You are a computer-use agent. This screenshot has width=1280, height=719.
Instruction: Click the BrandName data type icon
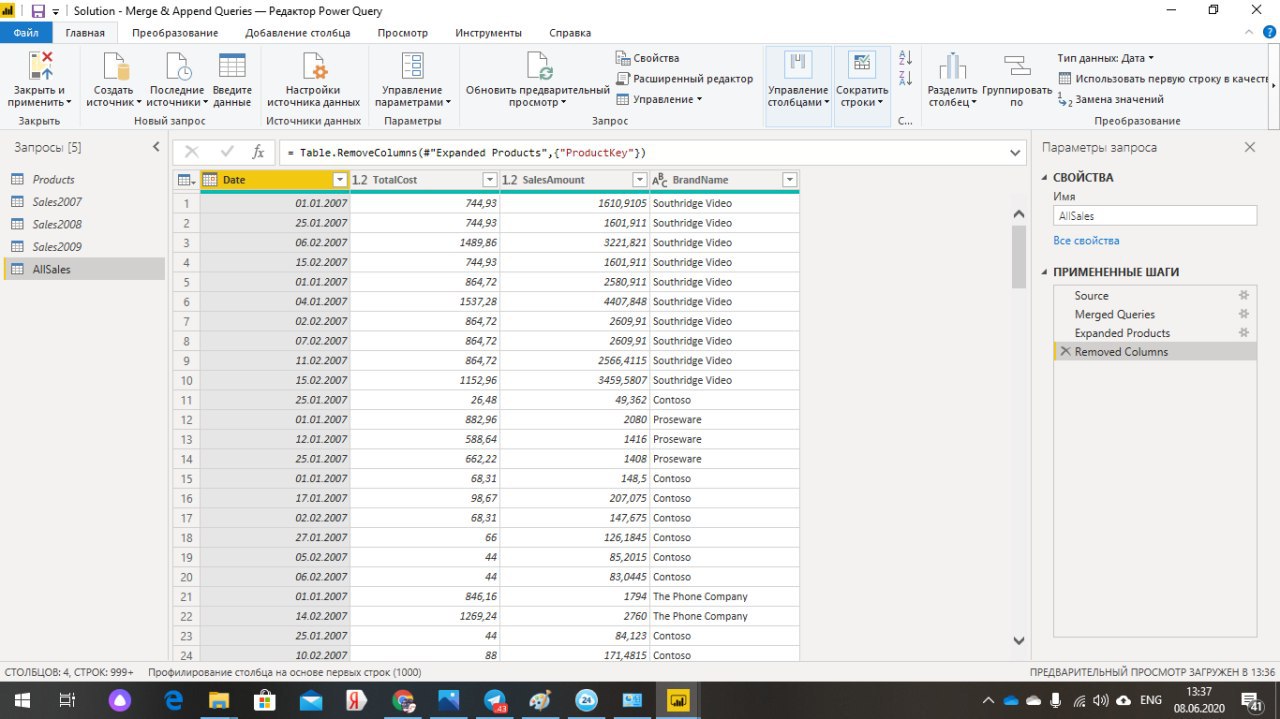pos(659,180)
